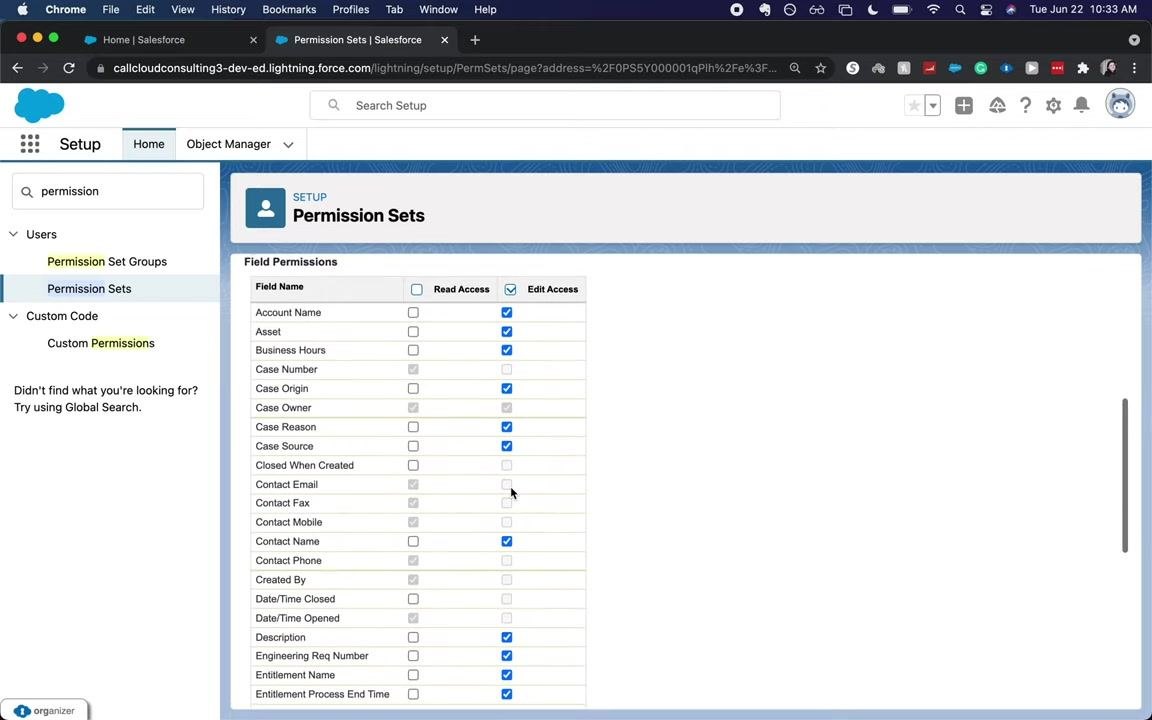Bookmark this page with the star
This screenshot has width=1152, height=720.
[821, 68]
